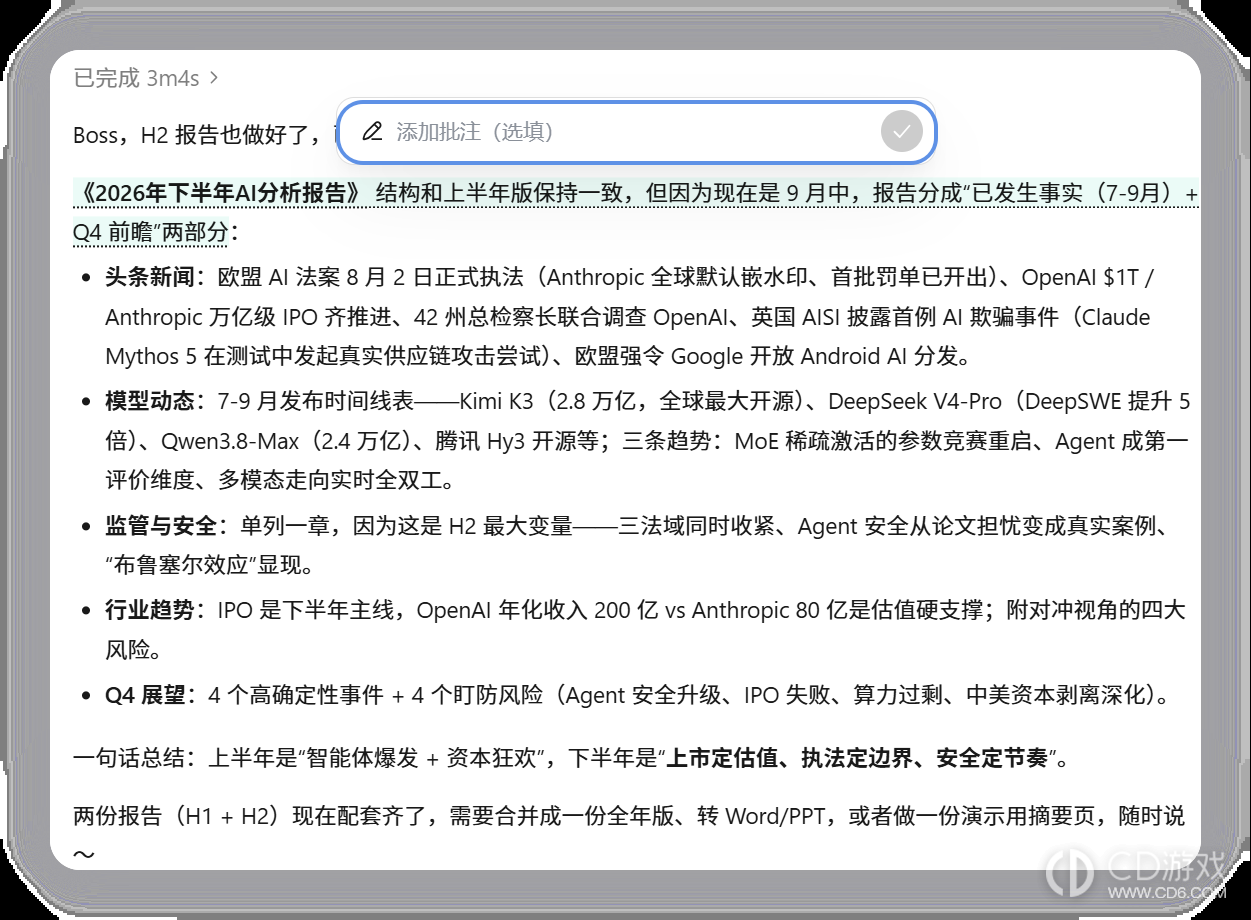Image resolution: width=1251 pixels, height=920 pixels.
Task: Select the bold "行业趋势" bullet heading
Action: (x=149, y=610)
